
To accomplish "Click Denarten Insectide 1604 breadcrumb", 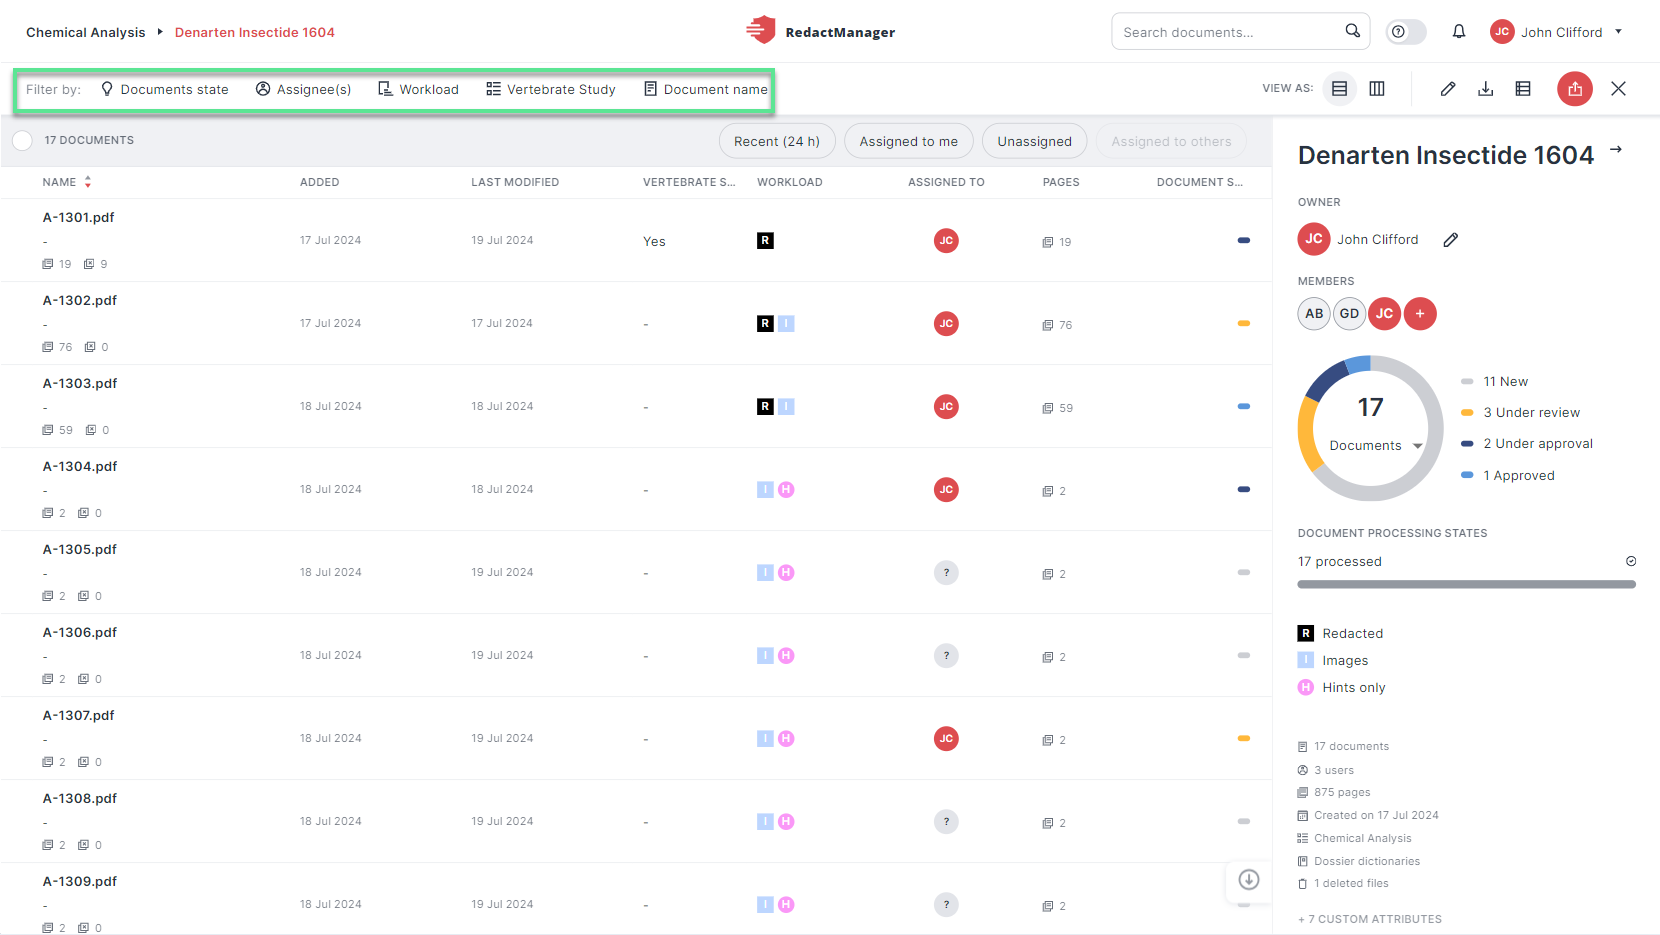I will point(255,32).
